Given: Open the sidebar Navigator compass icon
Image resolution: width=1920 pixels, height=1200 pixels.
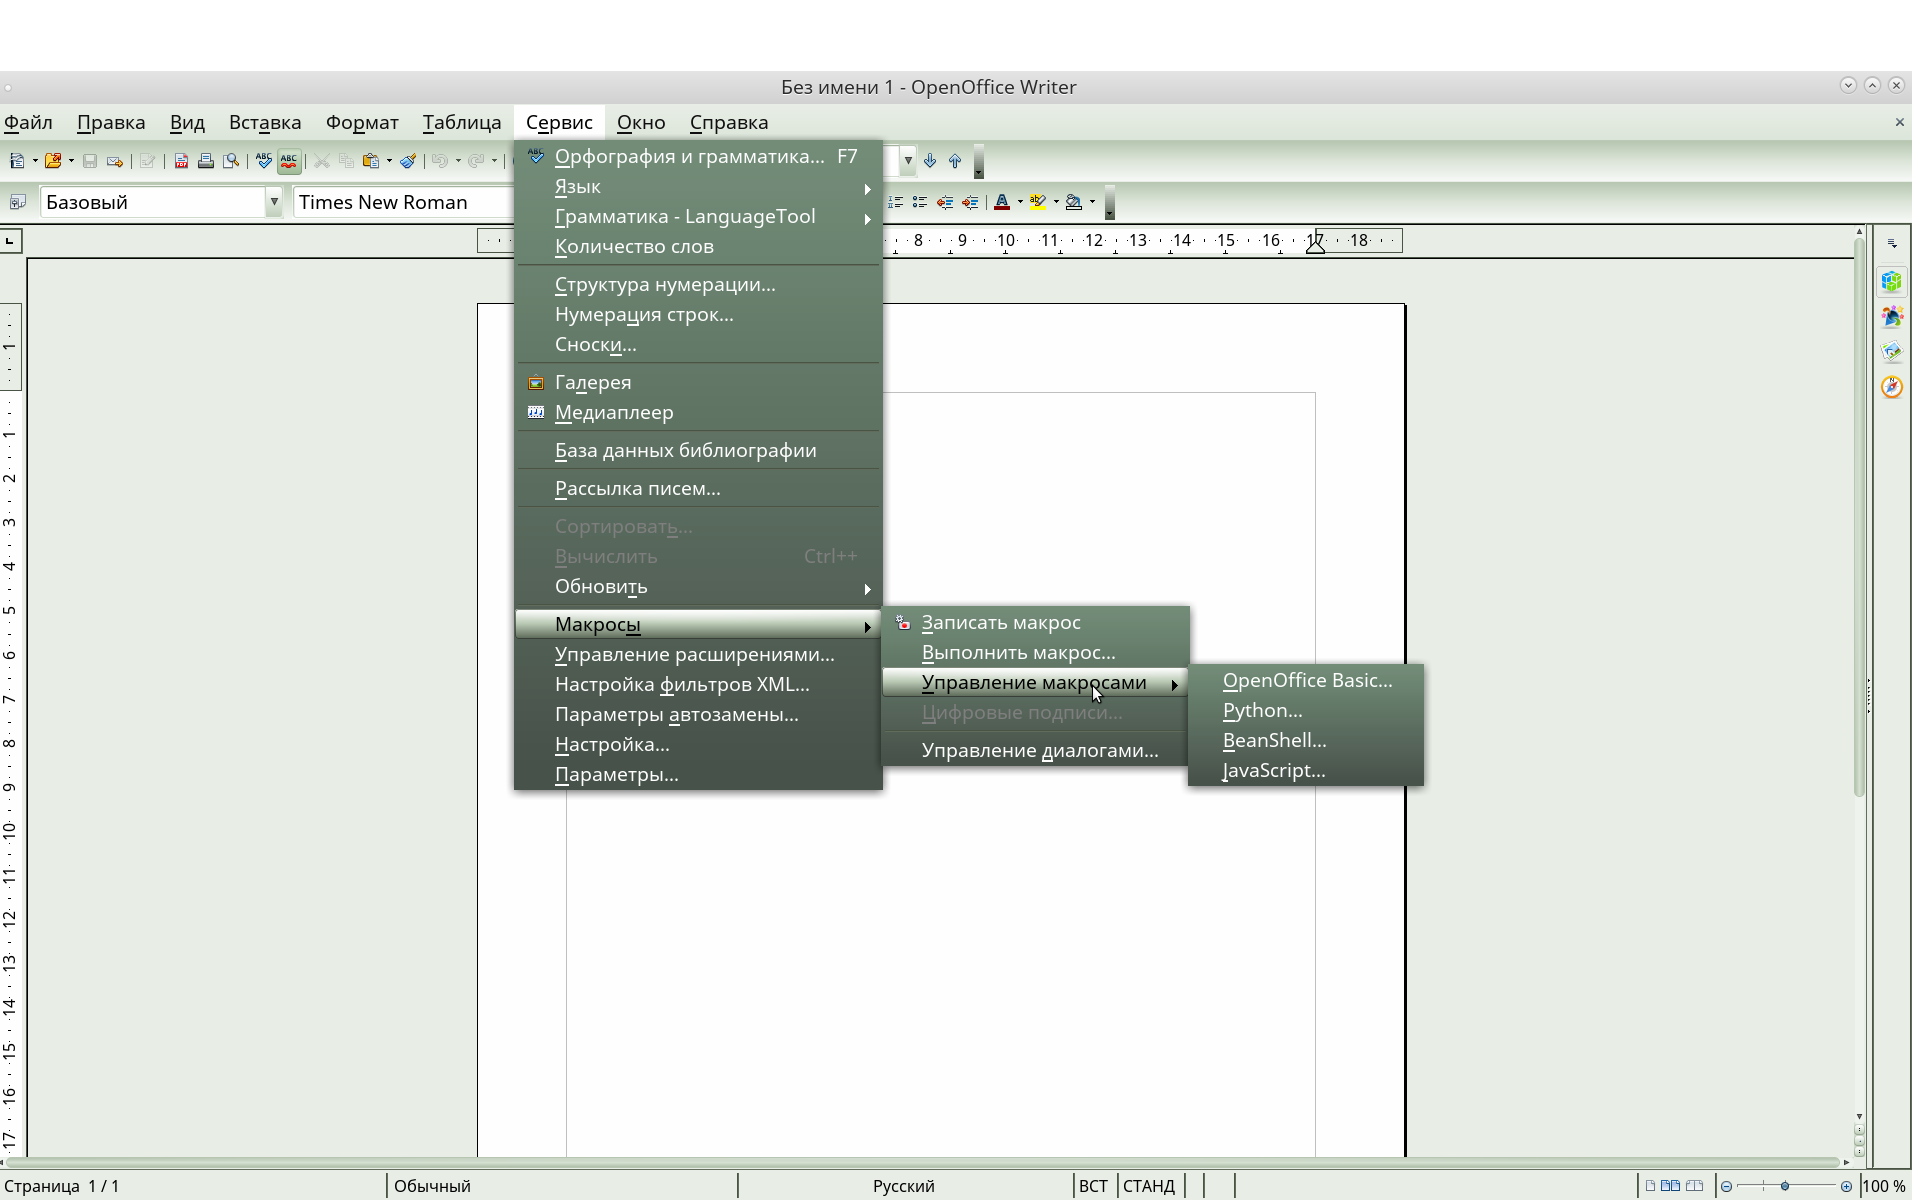Looking at the screenshot, I should click(1891, 387).
